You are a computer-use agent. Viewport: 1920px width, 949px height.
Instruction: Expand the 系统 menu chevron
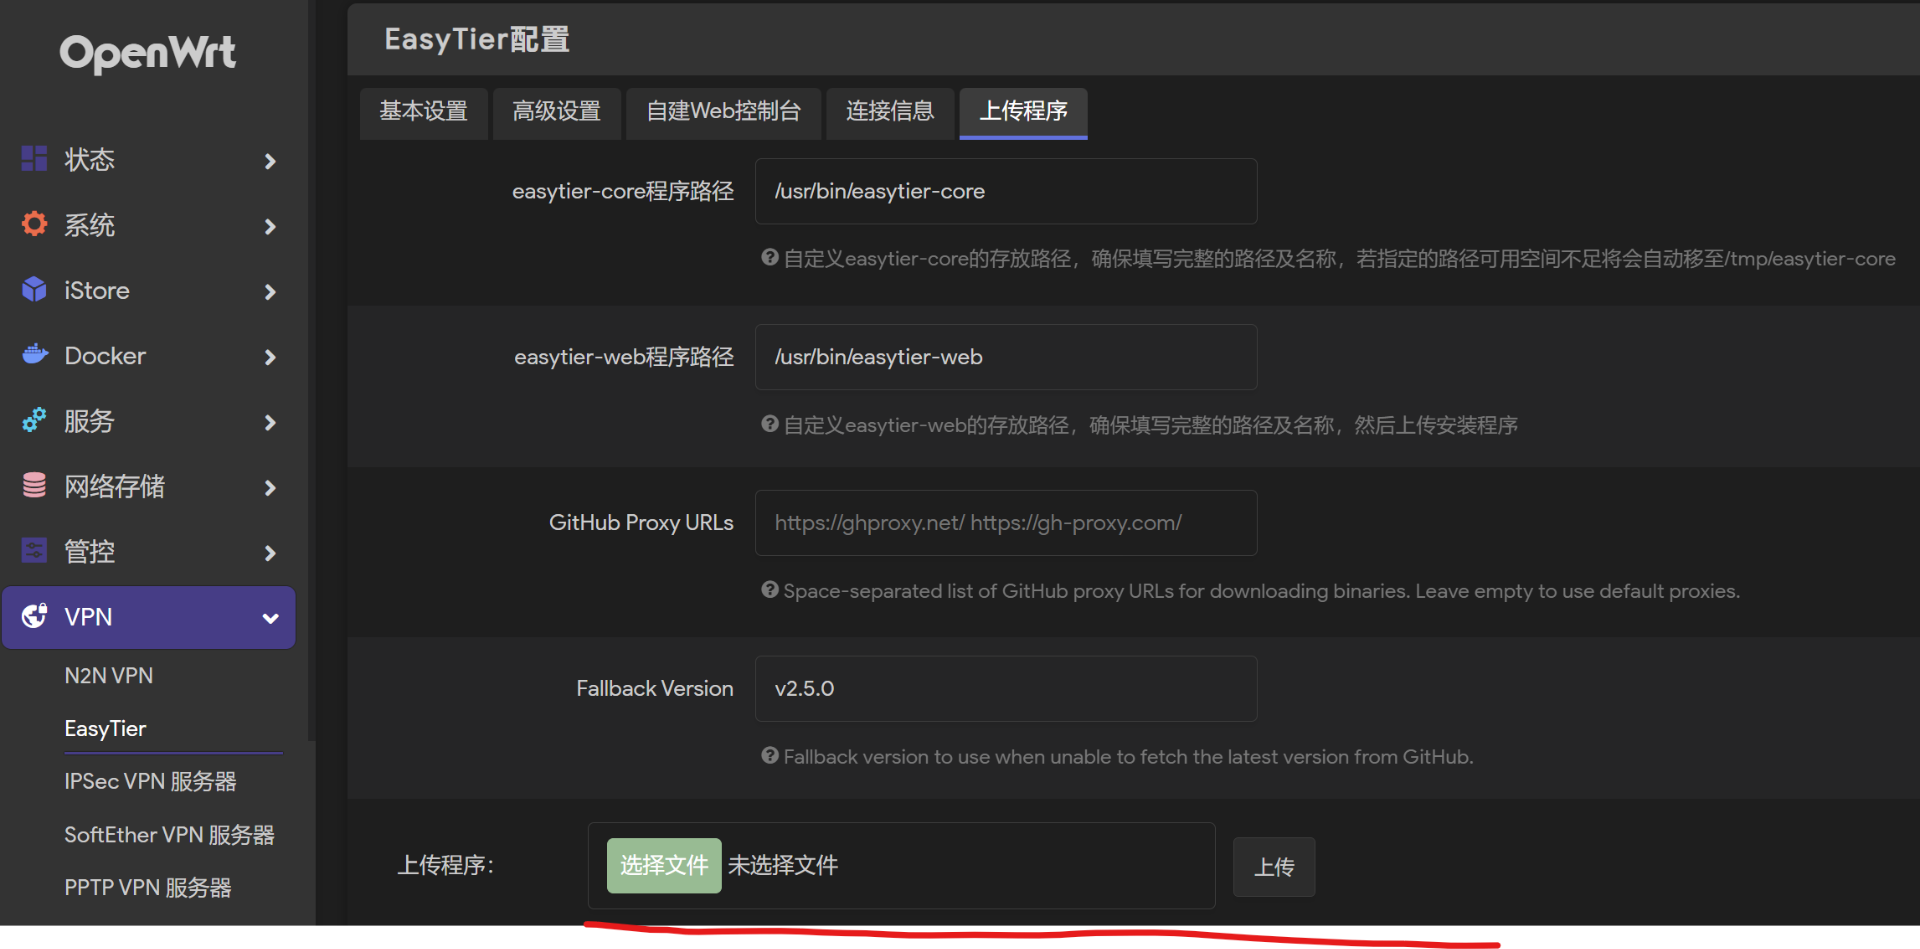(270, 226)
